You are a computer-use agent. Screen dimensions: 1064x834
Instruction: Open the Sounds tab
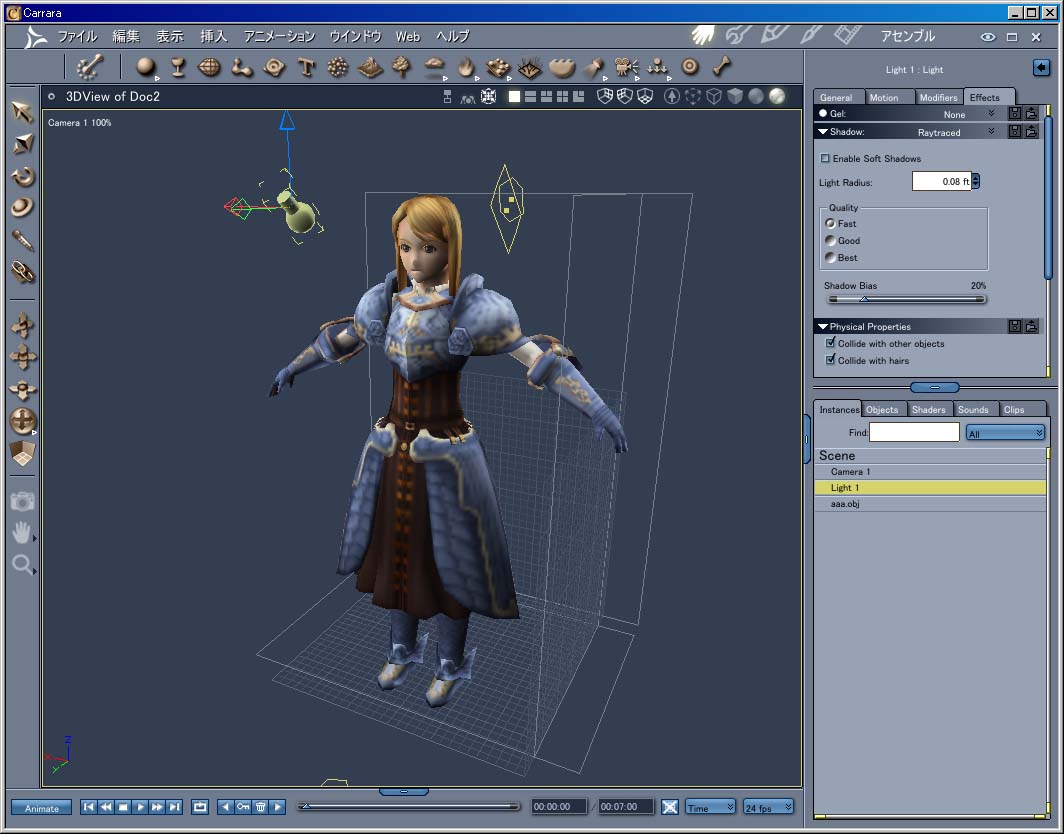point(973,409)
